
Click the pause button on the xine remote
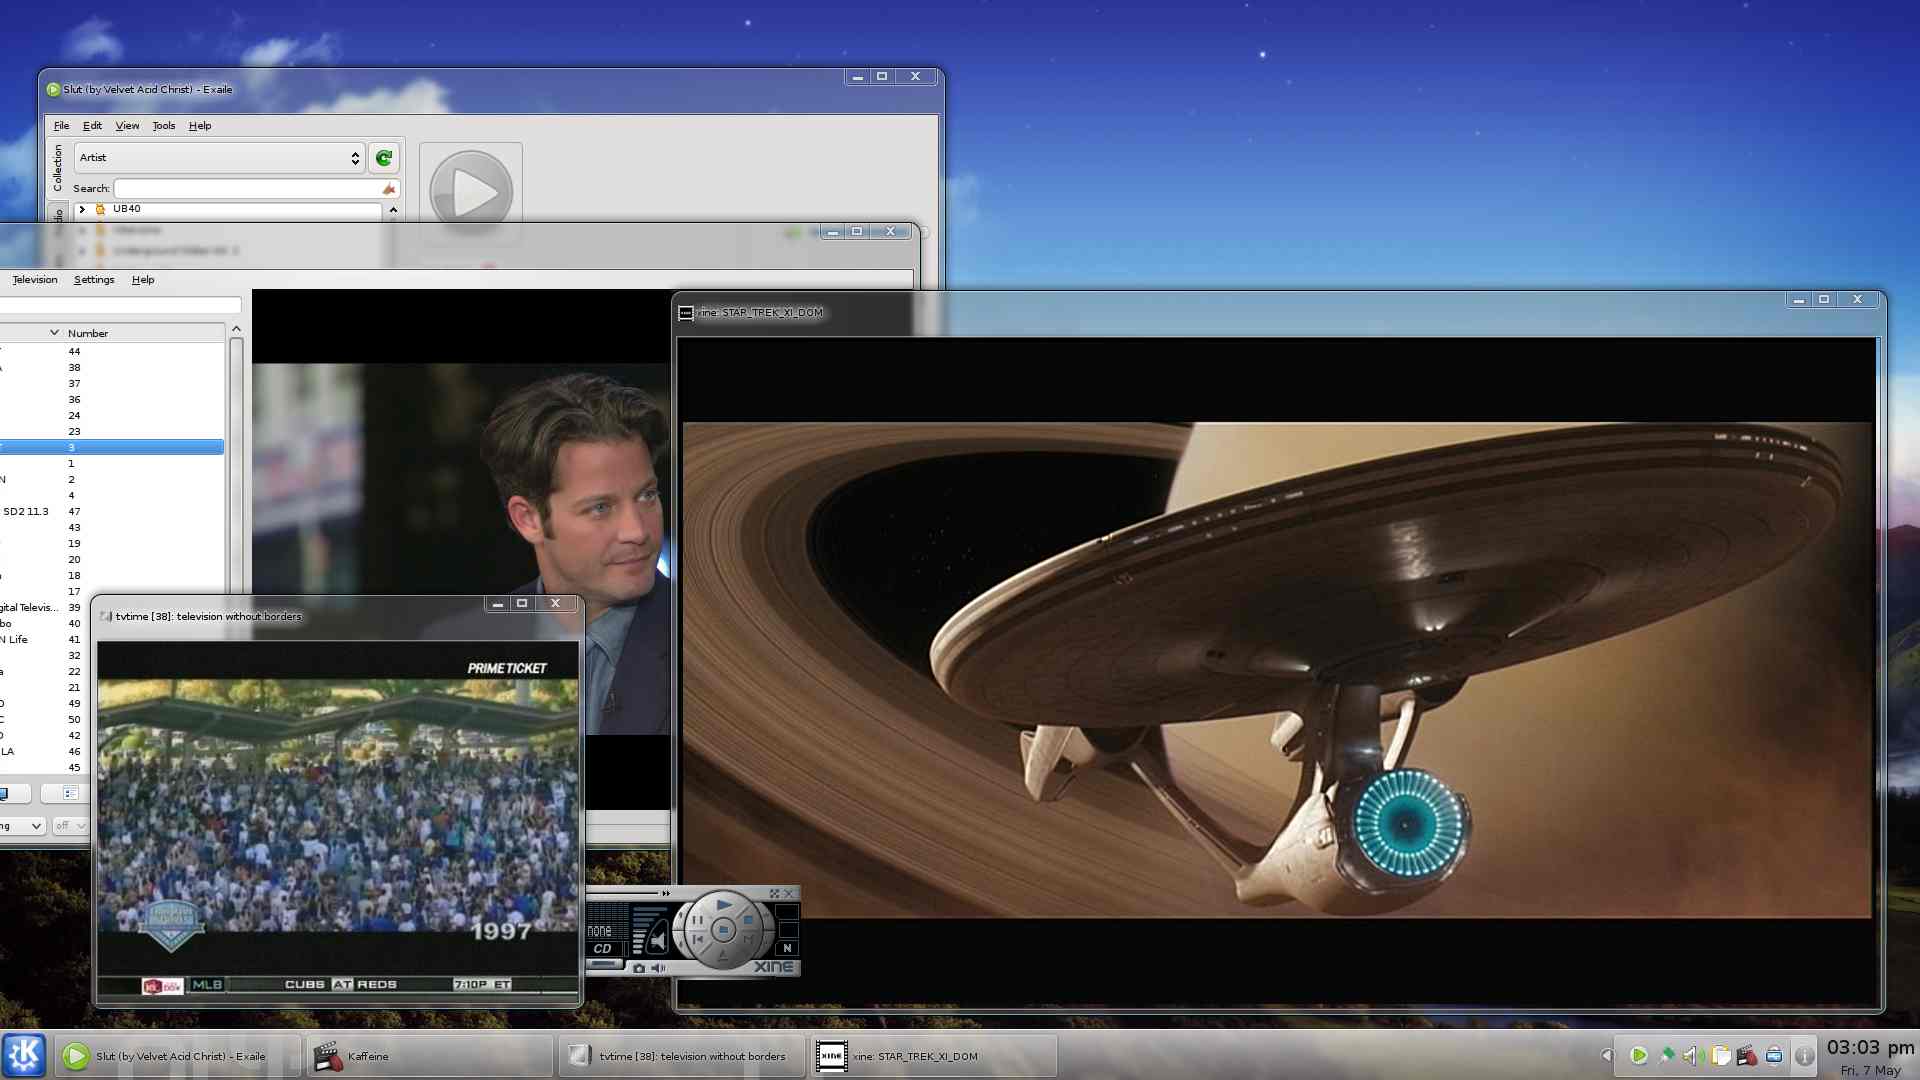(x=697, y=920)
